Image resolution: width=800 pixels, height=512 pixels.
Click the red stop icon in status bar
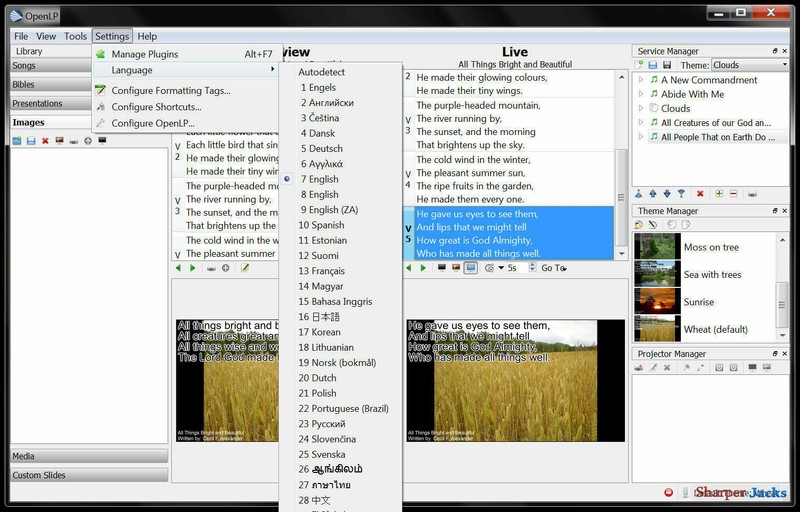tap(668, 492)
